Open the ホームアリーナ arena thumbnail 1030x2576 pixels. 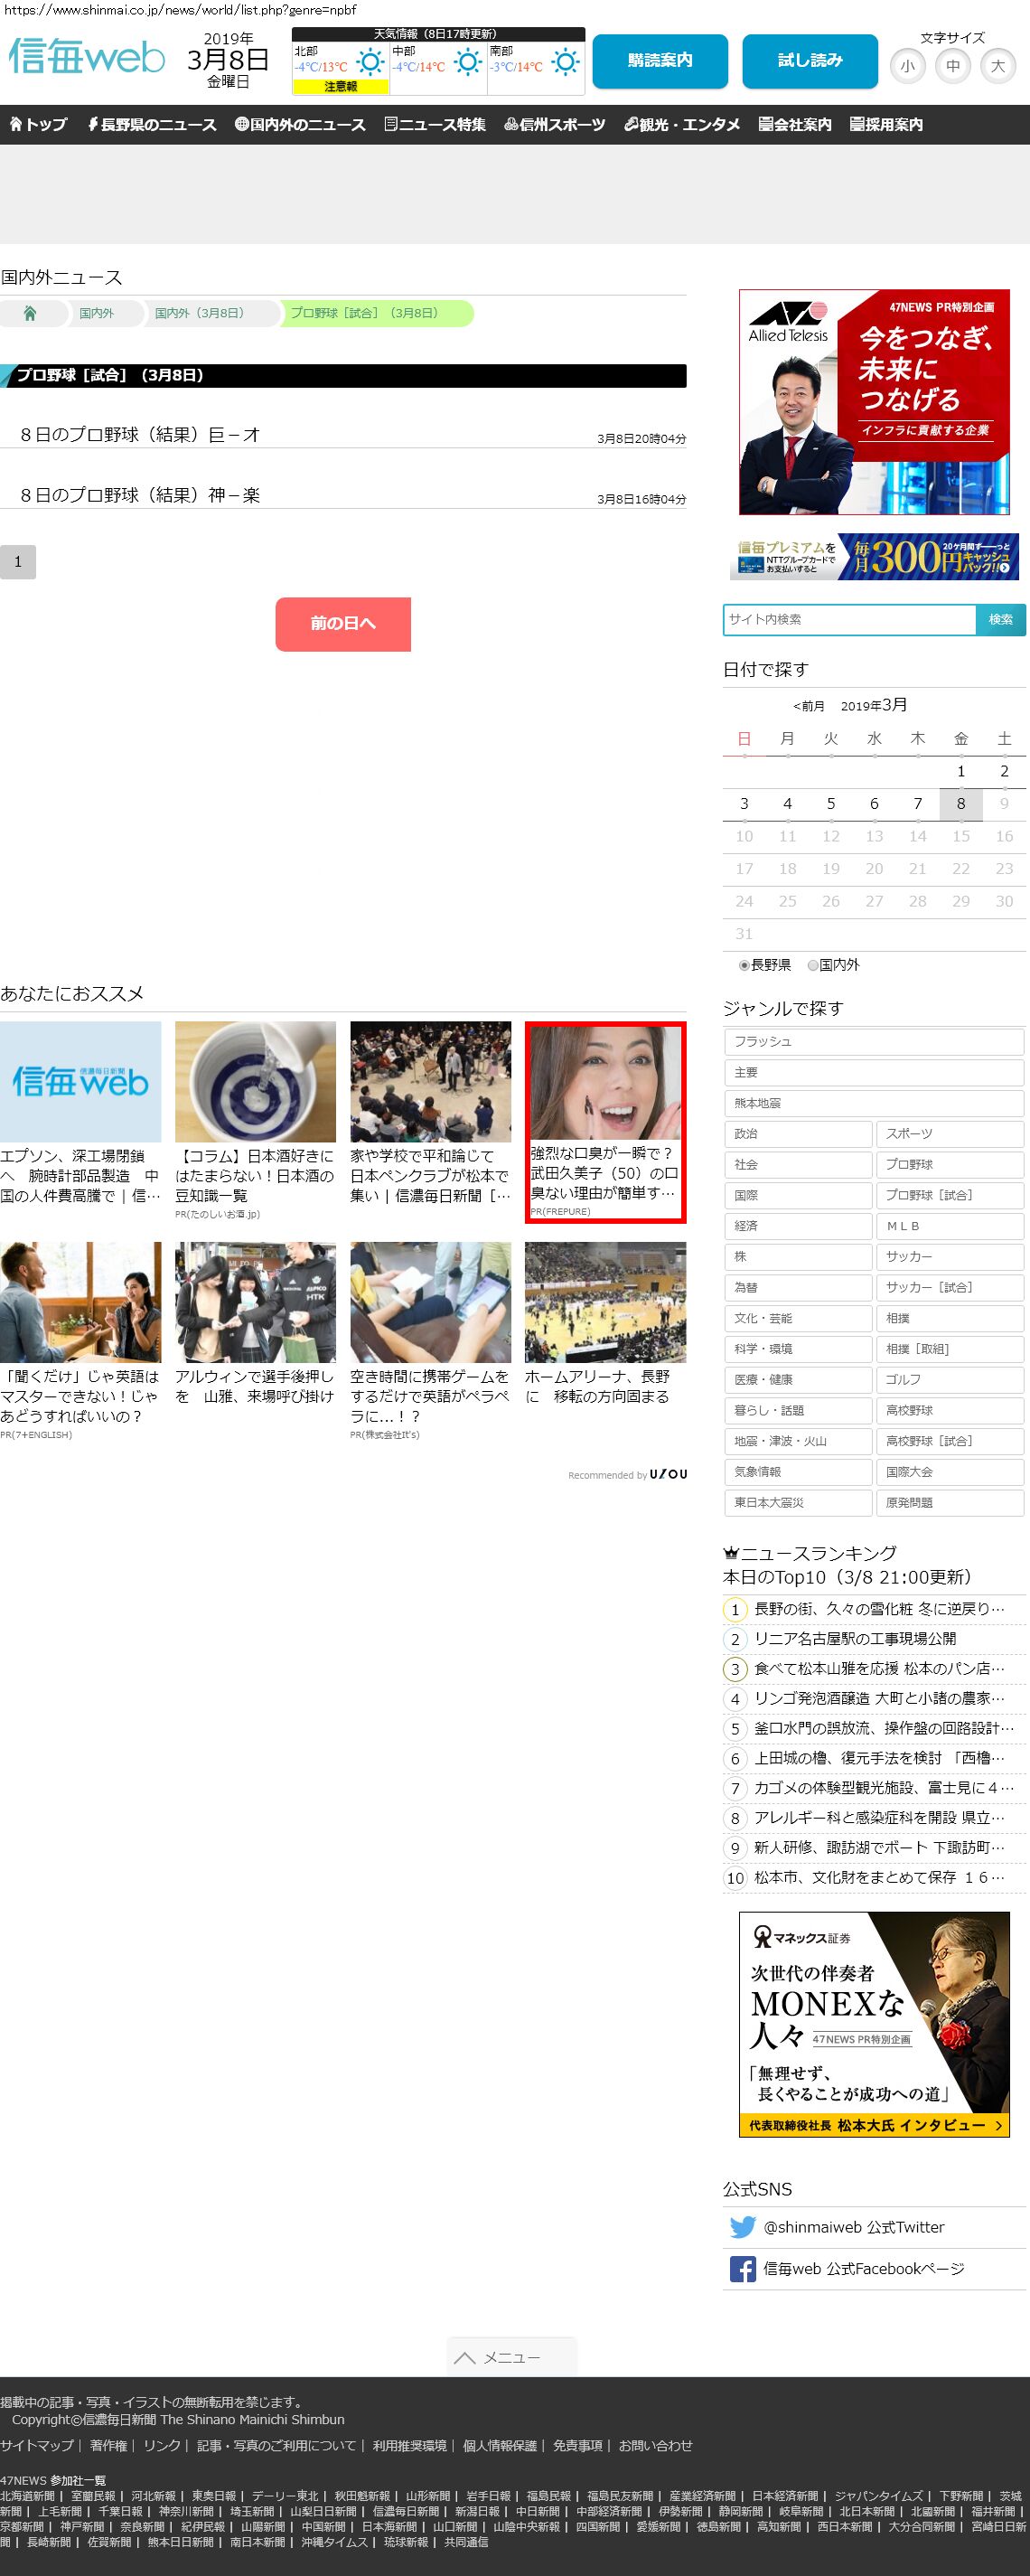[x=605, y=1303]
